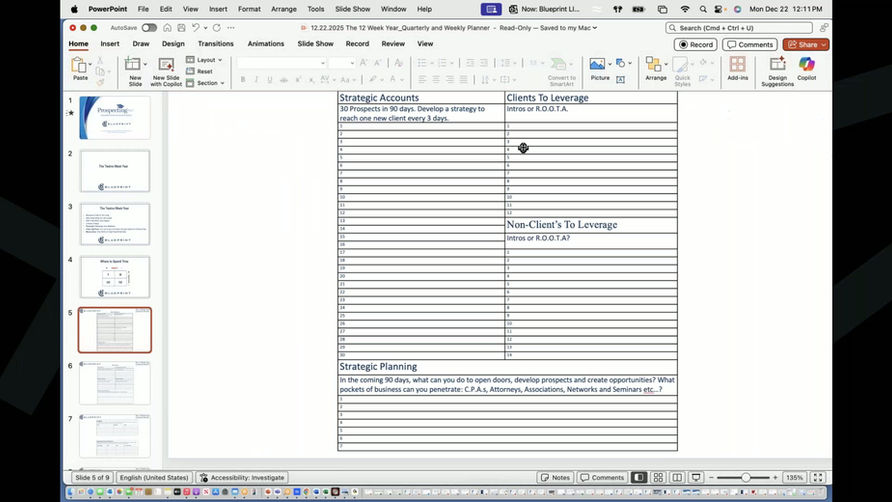Image resolution: width=892 pixels, height=502 pixels.
Task: Click the 135% zoom level button
Action: pyautogui.click(x=794, y=478)
